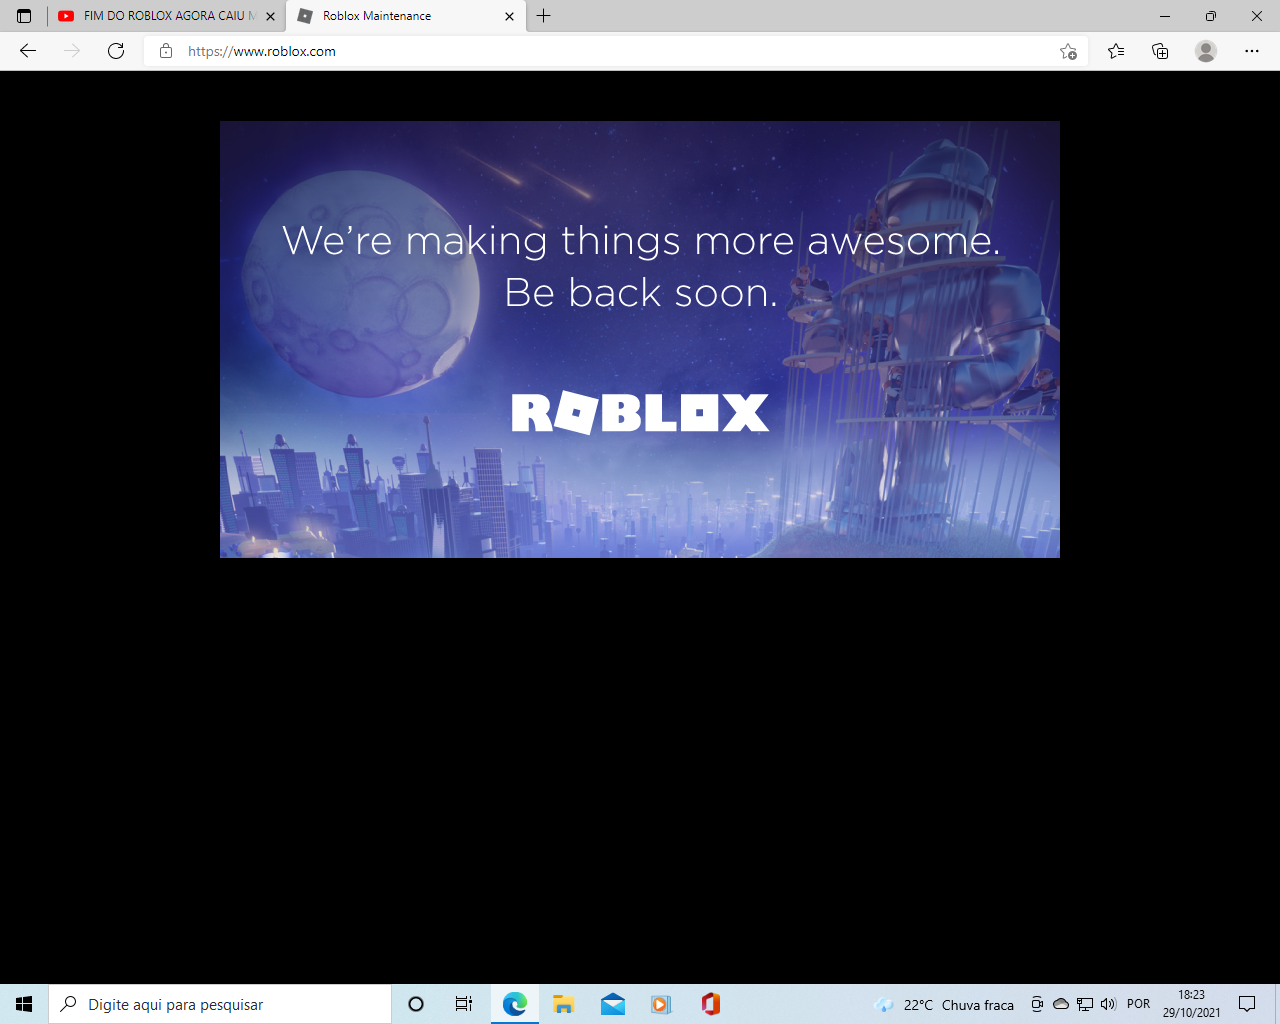Open a new browser tab
Image resolution: width=1280 pixels, height=1024 pixels.
[544, 16]
